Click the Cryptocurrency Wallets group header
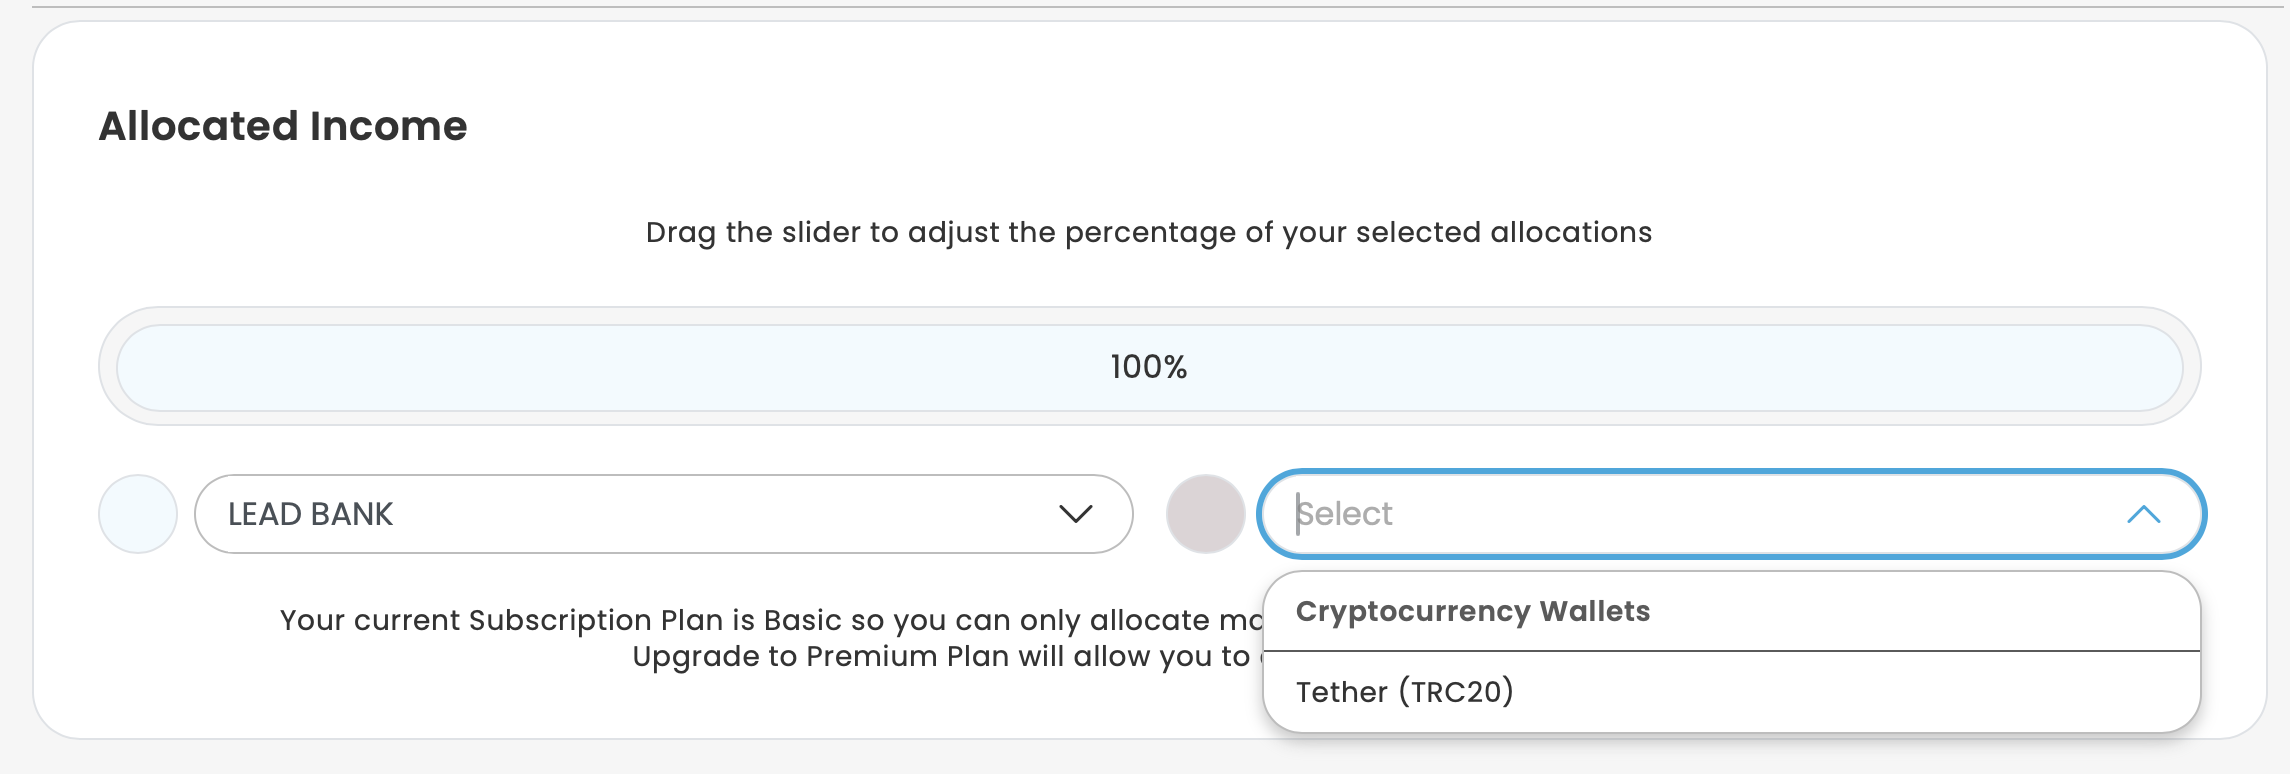 [x=1472, y=611]
